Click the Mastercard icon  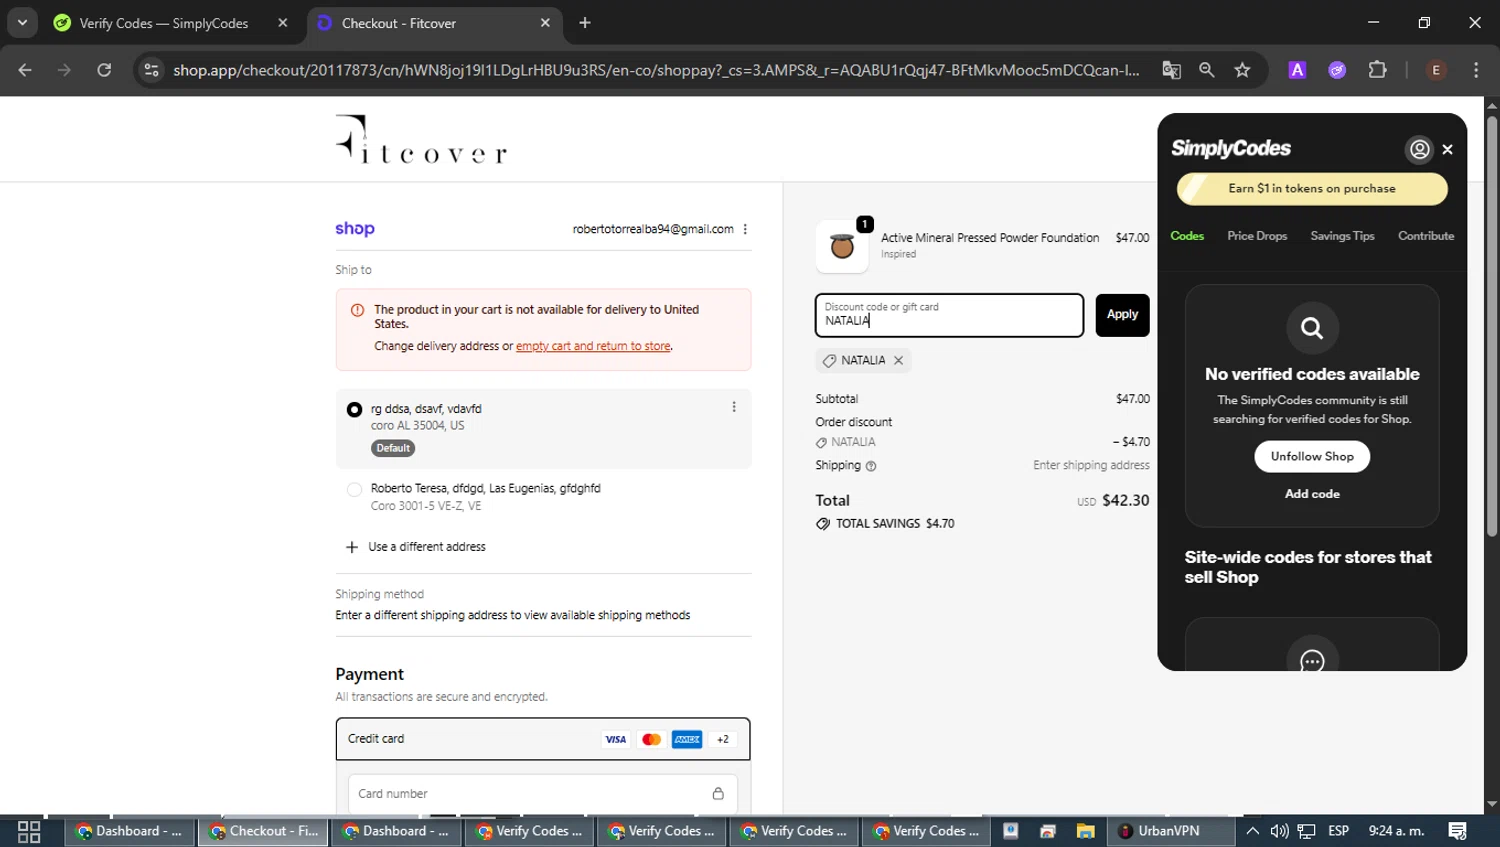coord(651,740)
